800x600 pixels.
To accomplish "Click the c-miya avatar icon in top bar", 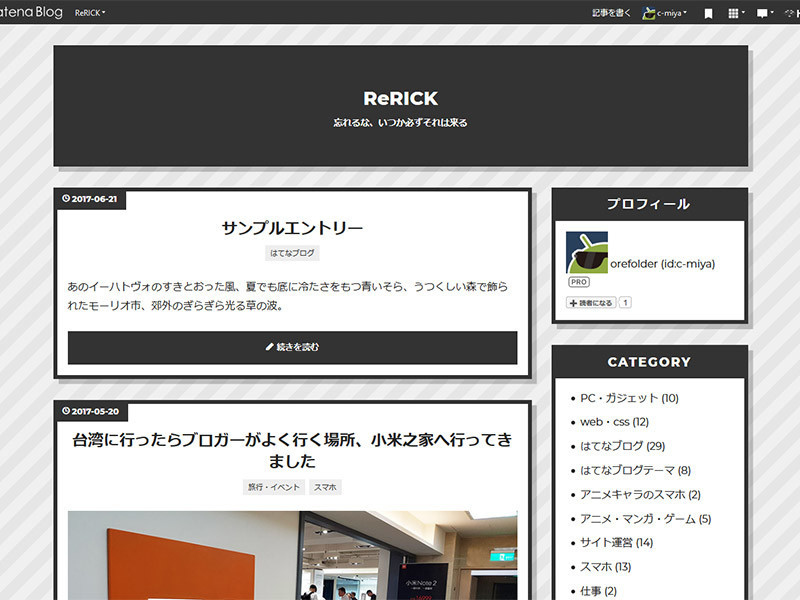I will (x=648, y=13).
